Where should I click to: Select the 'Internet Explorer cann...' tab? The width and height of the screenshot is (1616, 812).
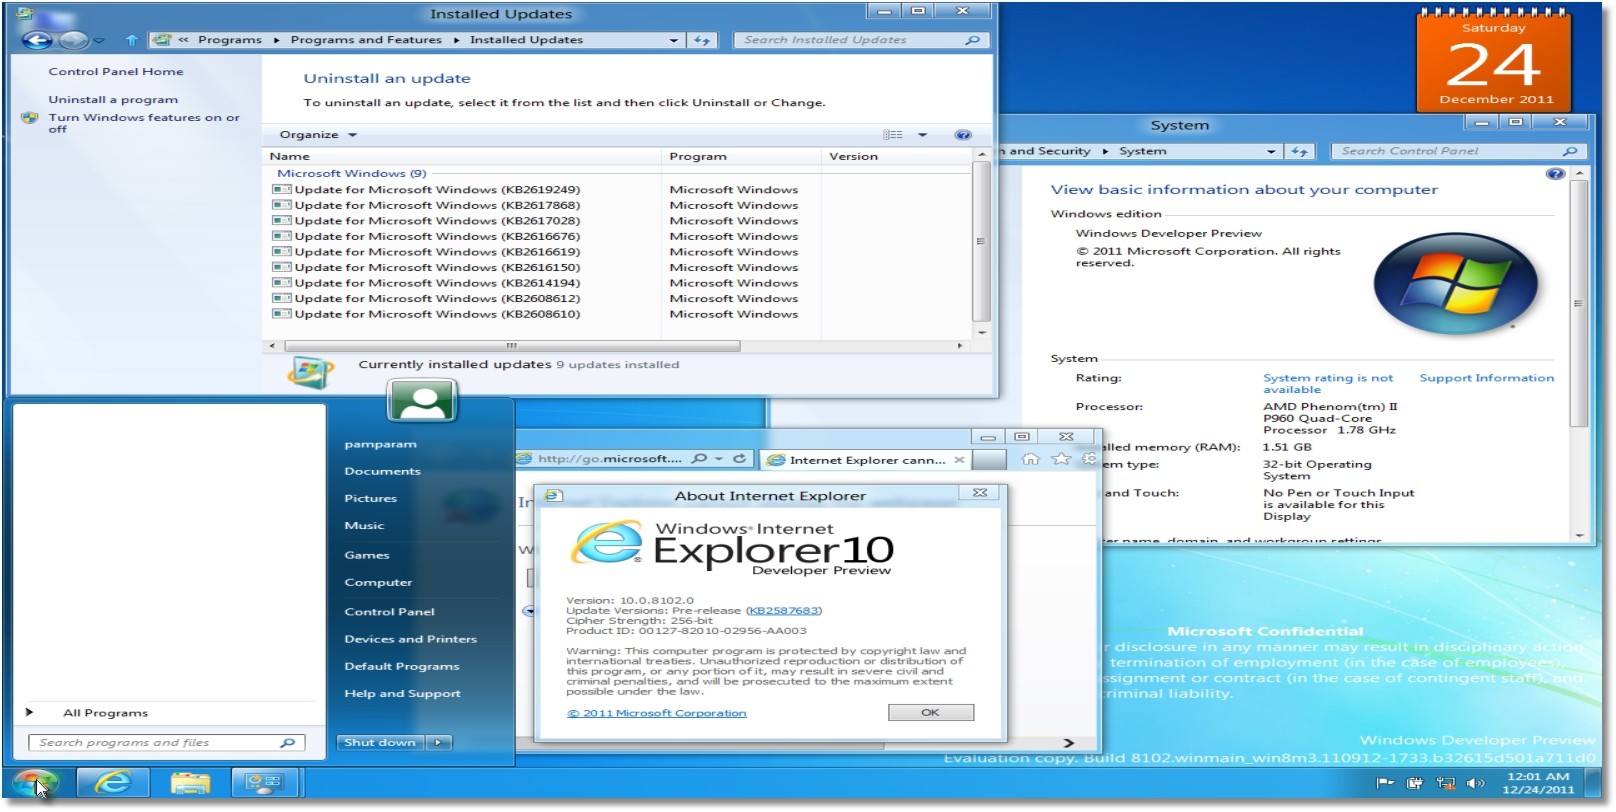tap(865, 460)
